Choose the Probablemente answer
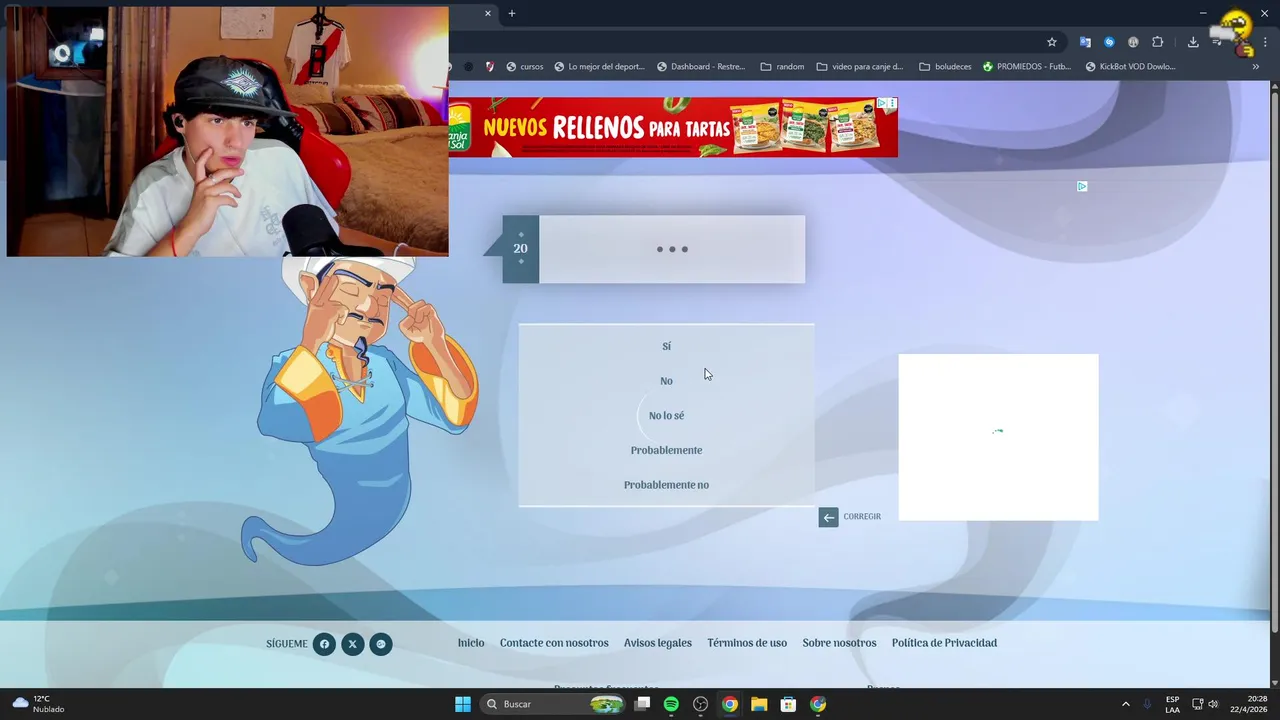 [666, 450]
